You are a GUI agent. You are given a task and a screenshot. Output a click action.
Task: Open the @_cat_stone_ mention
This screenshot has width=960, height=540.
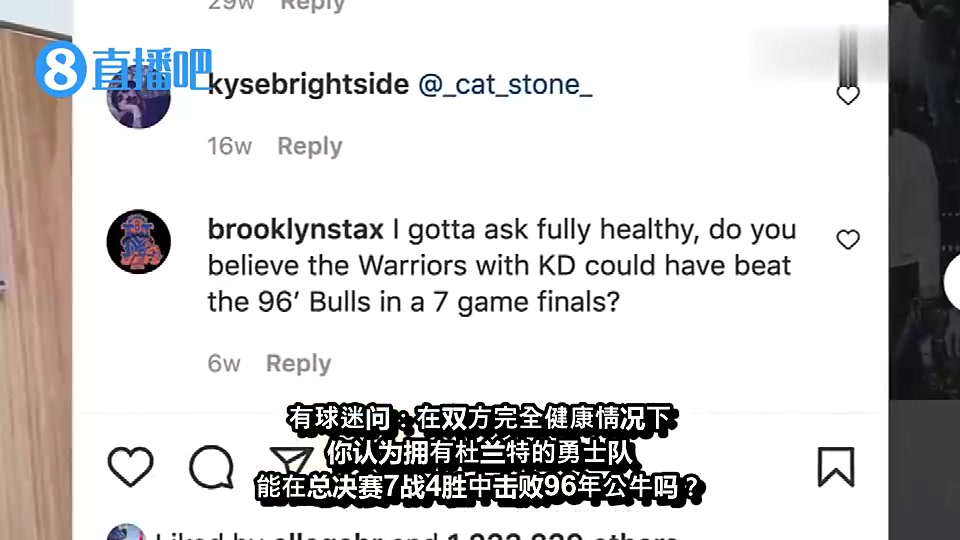(x=505, y=84)
